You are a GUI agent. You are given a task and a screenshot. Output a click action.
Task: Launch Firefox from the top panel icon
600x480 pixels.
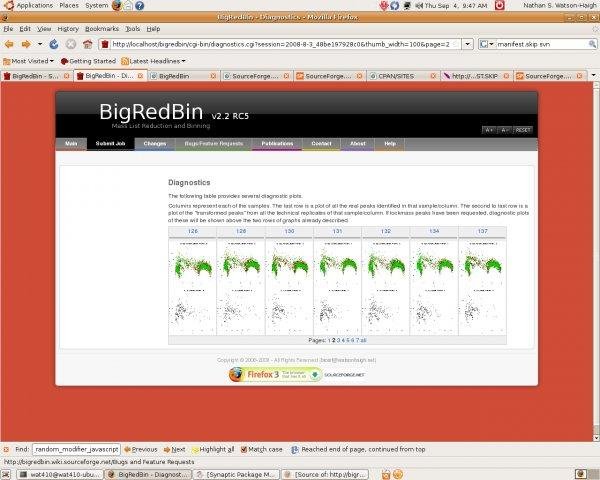117,5
